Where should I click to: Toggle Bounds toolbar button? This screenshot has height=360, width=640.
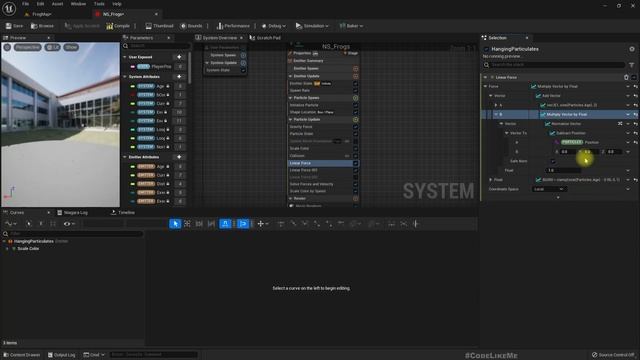(191, 26)
